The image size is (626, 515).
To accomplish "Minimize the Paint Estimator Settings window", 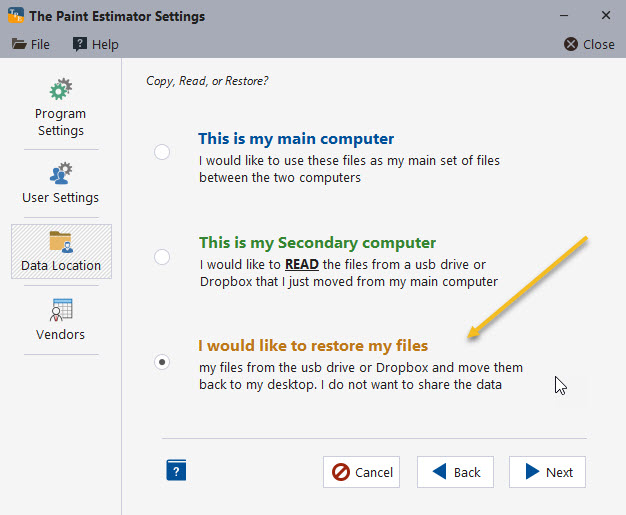I will [x=564, y=16].
